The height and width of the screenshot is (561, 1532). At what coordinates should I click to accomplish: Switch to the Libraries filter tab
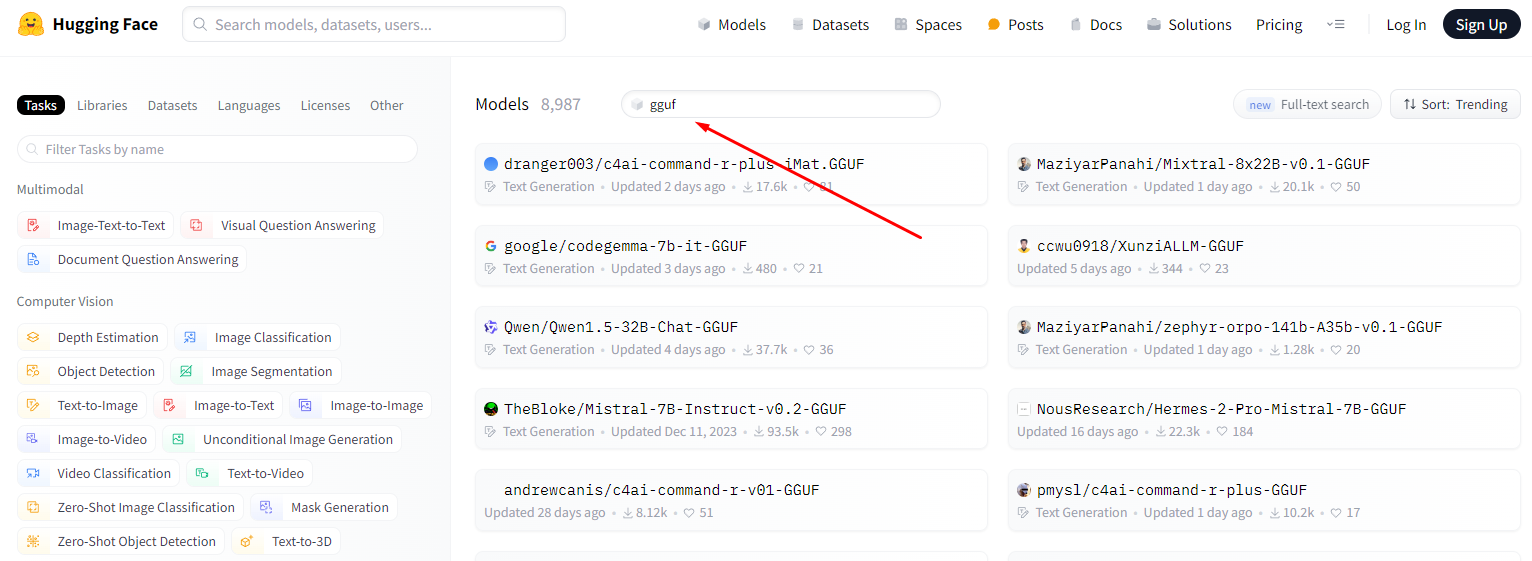[102, 105]
